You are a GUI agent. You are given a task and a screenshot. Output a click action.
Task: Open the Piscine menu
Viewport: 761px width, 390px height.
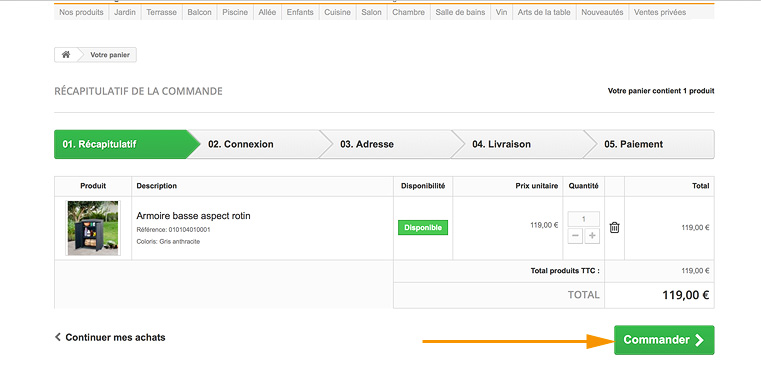[235, 12]
